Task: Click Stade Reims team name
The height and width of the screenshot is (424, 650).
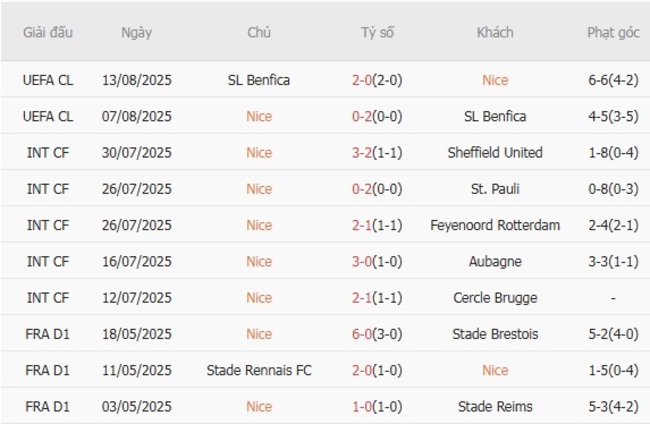Action: point(495,406)
